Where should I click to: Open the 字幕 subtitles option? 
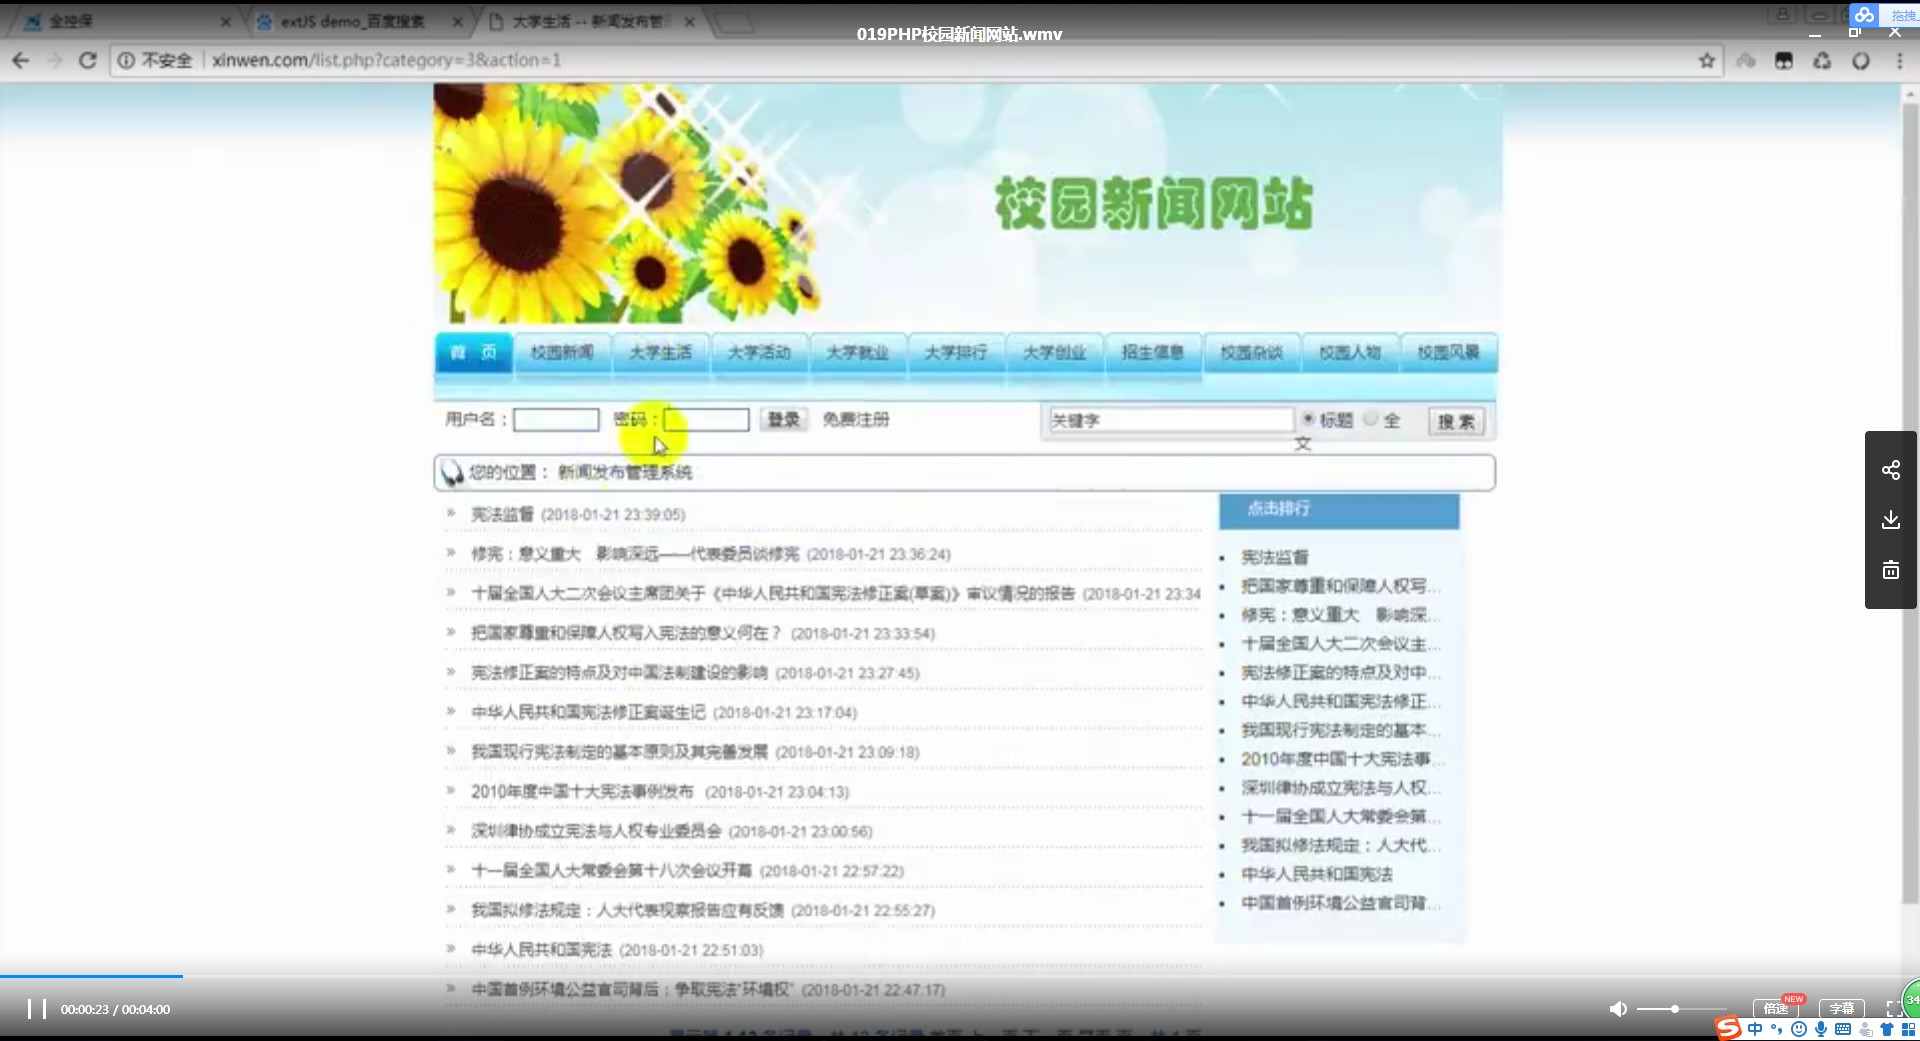click(x=1841, y=1008)
